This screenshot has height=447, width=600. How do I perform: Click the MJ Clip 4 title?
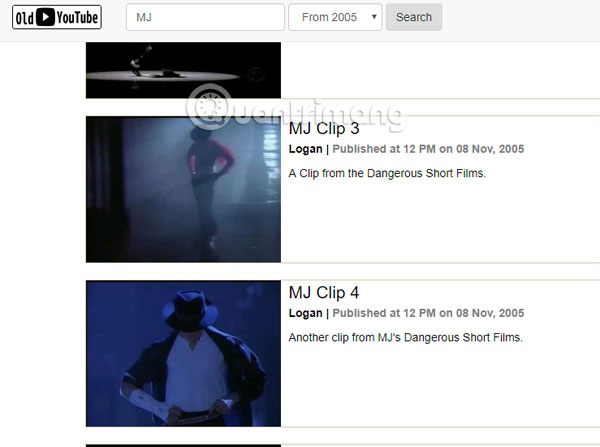[x=324, y=293]
